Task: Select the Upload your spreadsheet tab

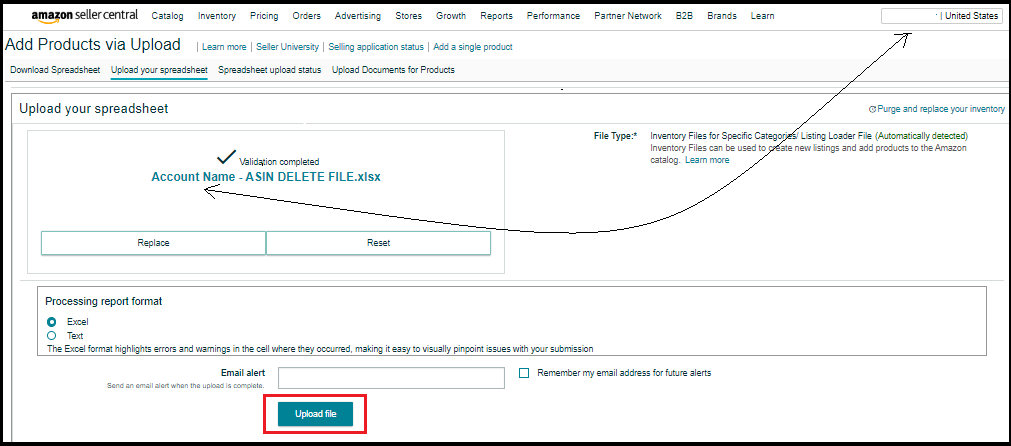Action: click(x=159, y=70)
